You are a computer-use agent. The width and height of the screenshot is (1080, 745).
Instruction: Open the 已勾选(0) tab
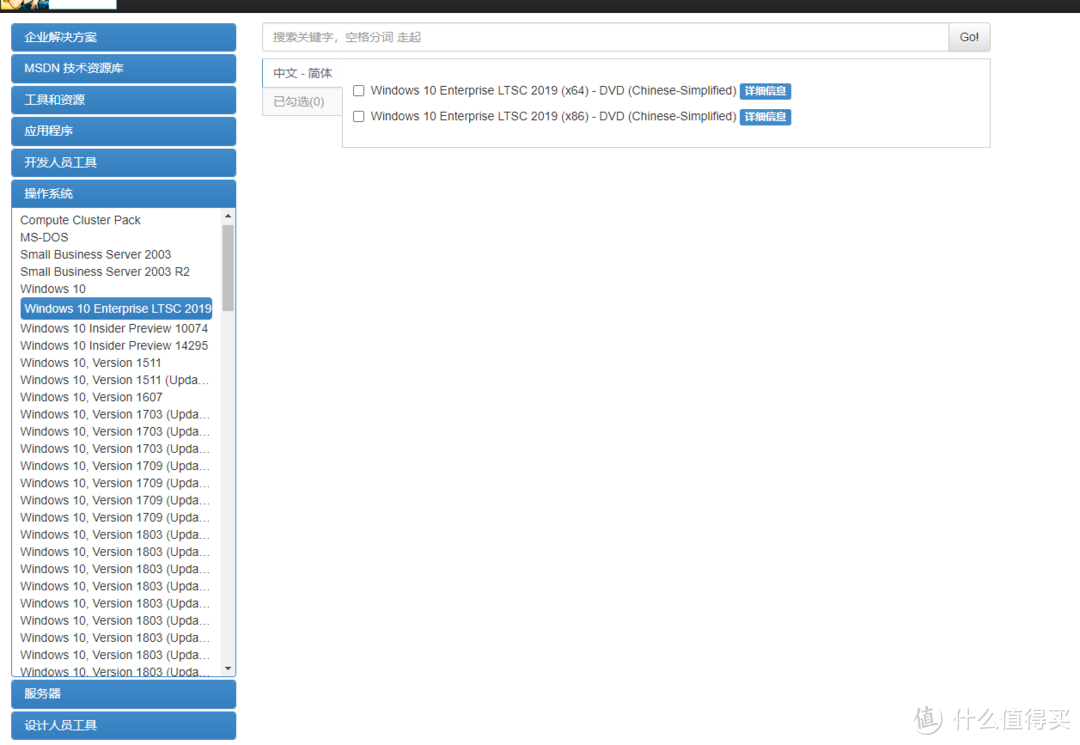coord(302,102)
